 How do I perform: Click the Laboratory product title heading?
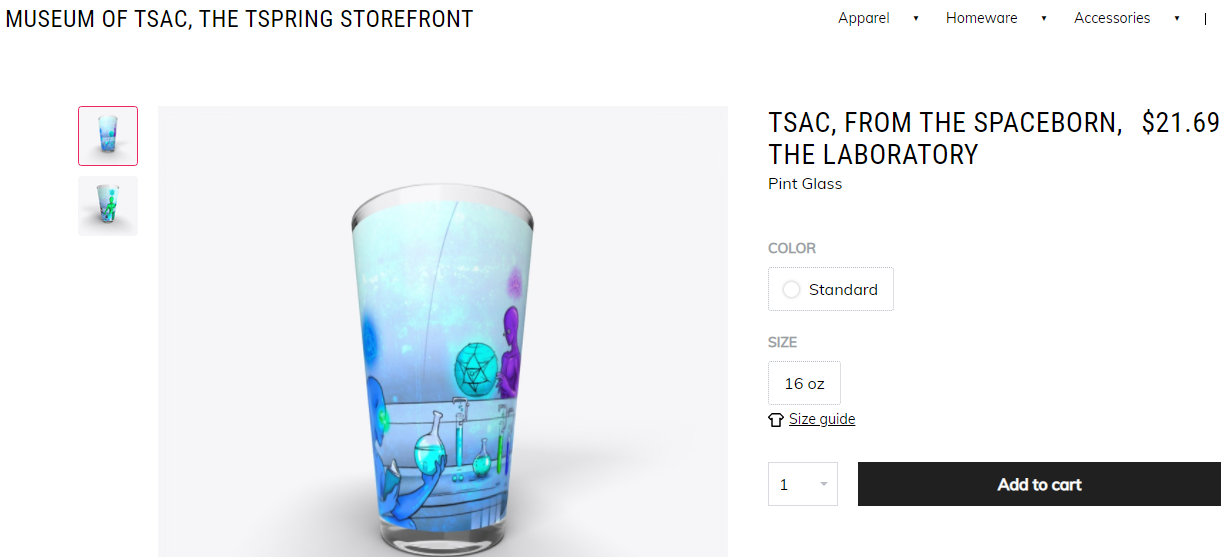pos(944,138)
